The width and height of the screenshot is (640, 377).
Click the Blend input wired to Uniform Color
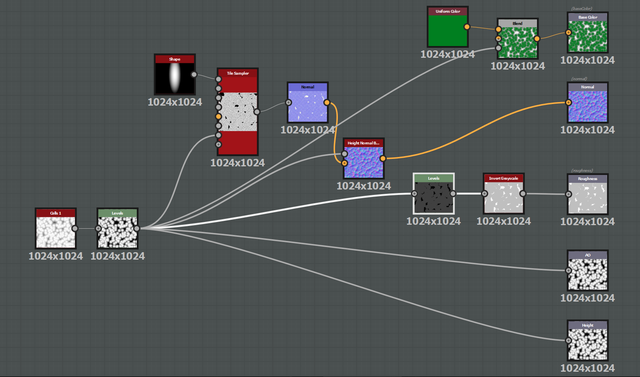(498, 29)
